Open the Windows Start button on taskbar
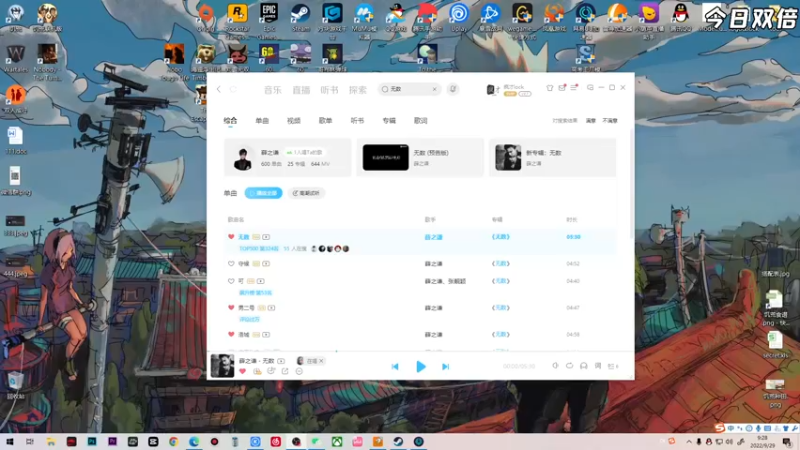Screen dimensions: 800x450 [9, 441]
